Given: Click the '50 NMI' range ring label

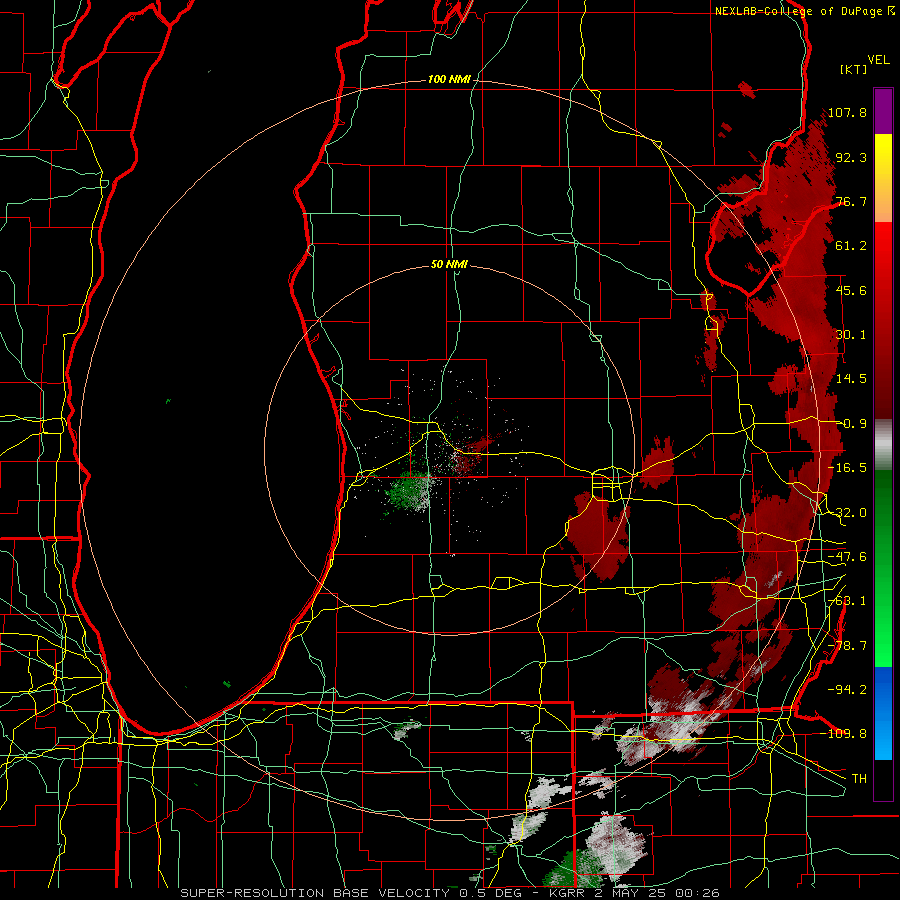Looking at the screenshot, I should (x=449, y=265).
